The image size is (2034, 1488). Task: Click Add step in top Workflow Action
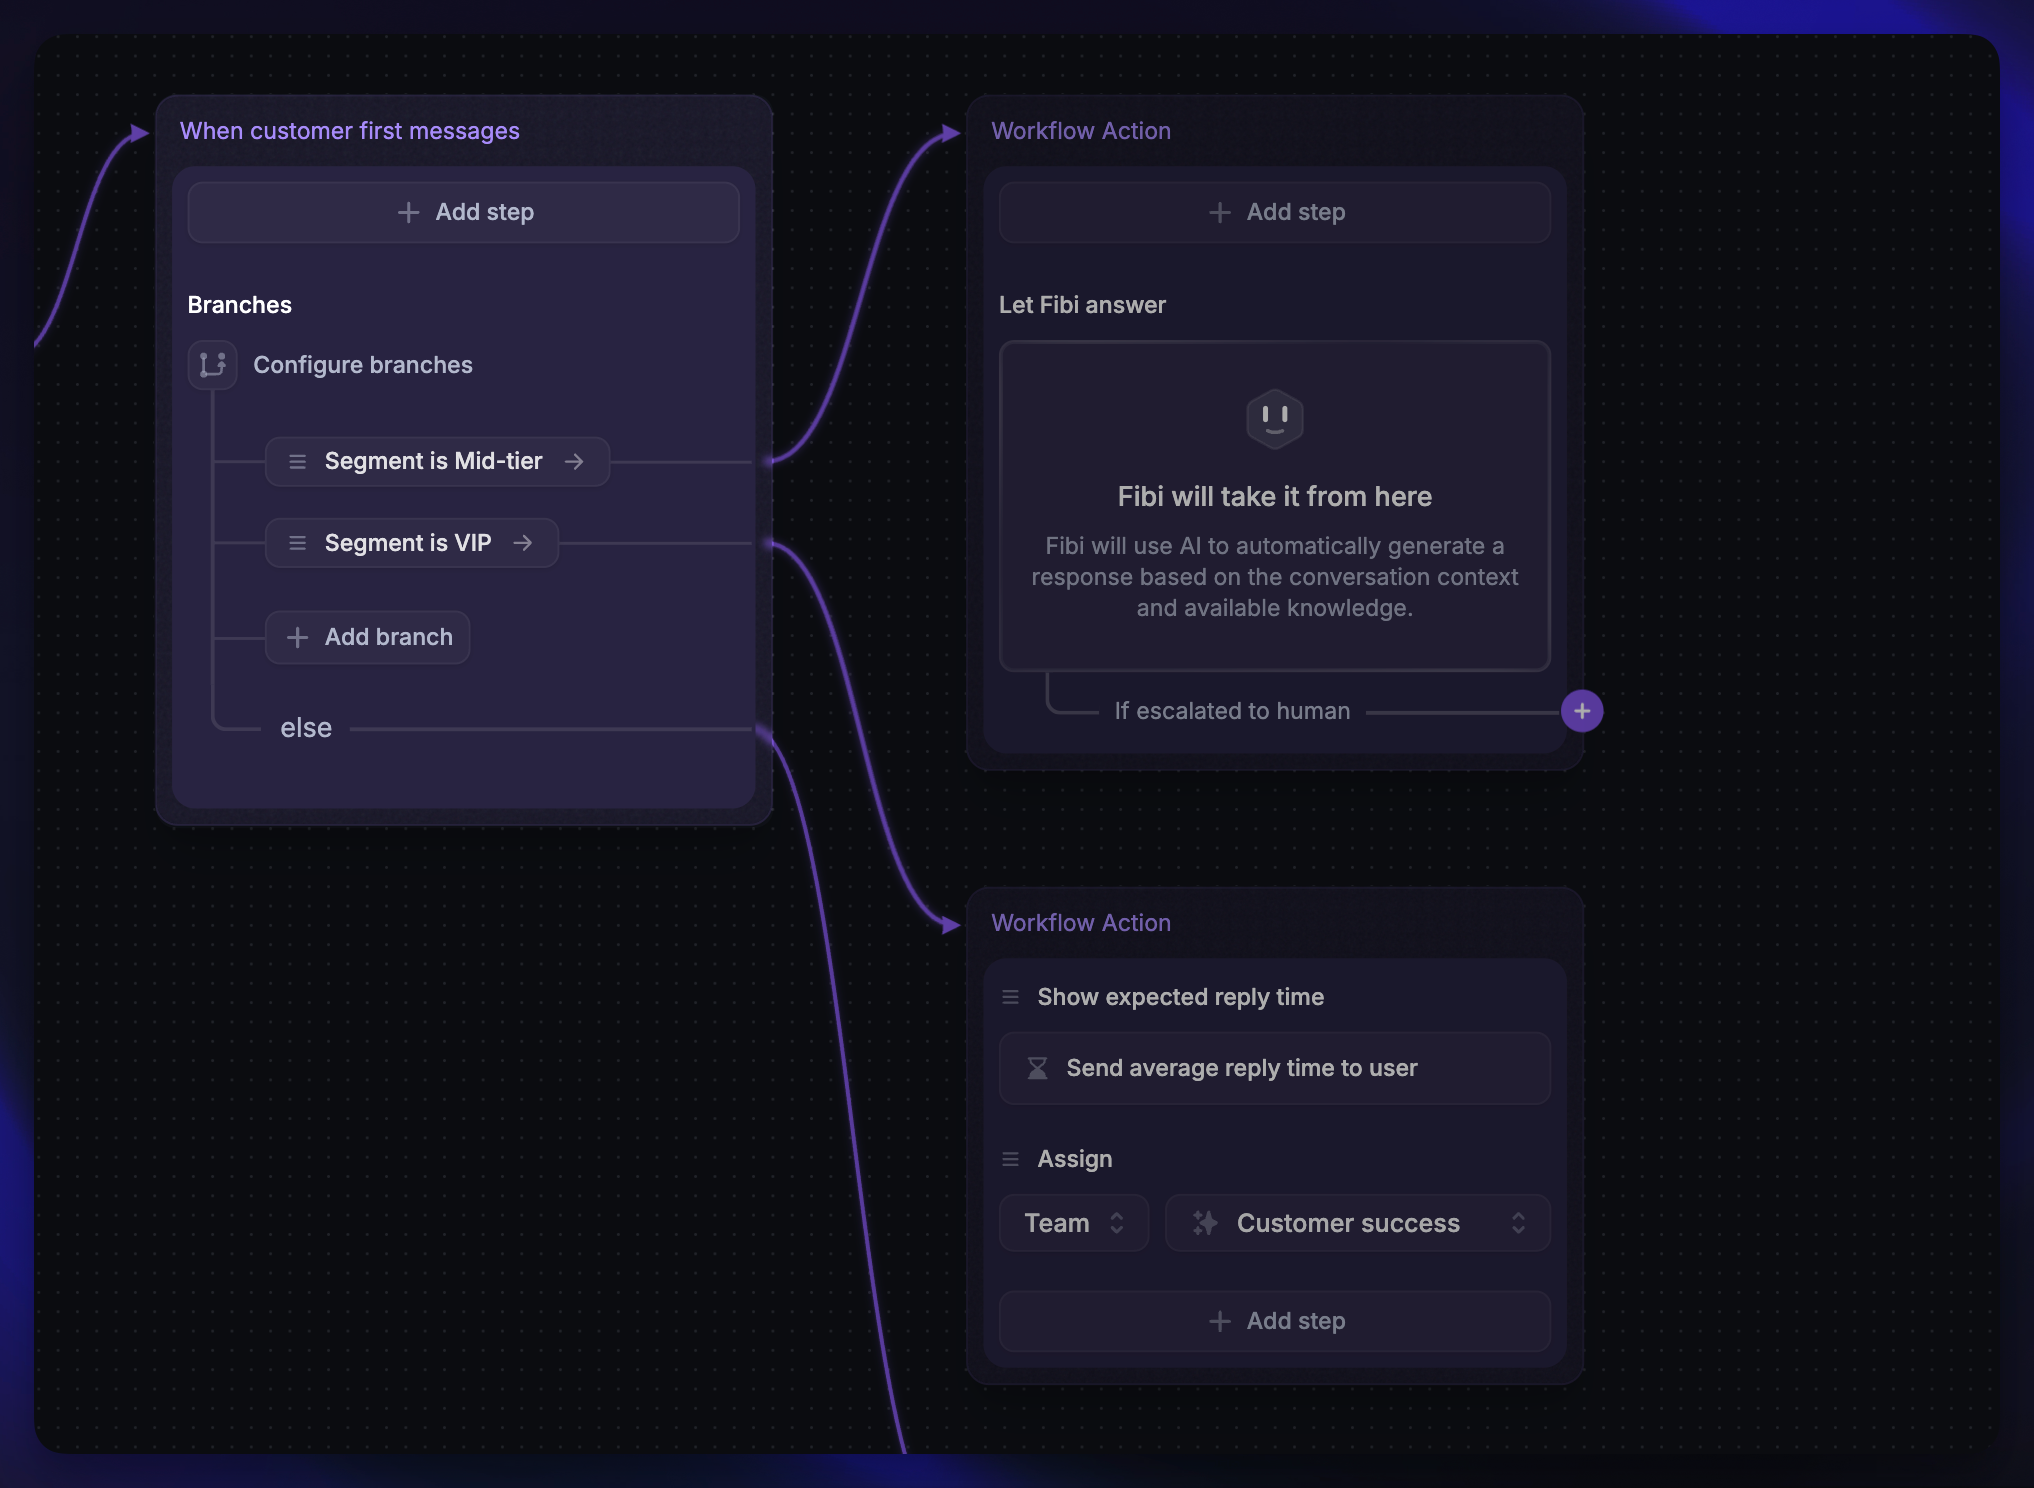pyautogui.click(x=1275, y=212)
